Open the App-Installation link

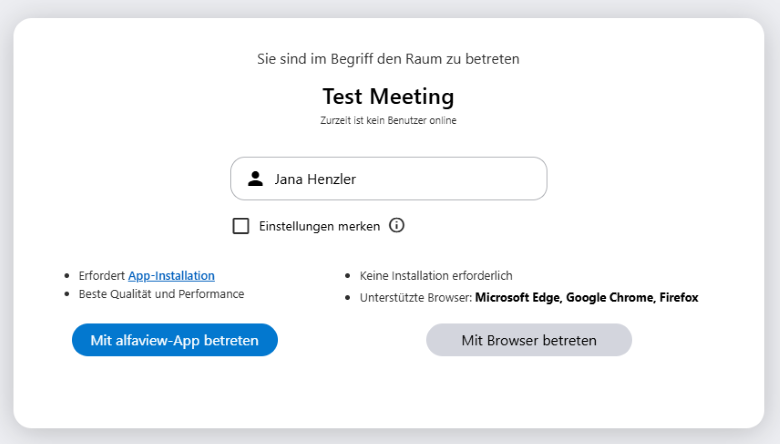tap(171, 275)
